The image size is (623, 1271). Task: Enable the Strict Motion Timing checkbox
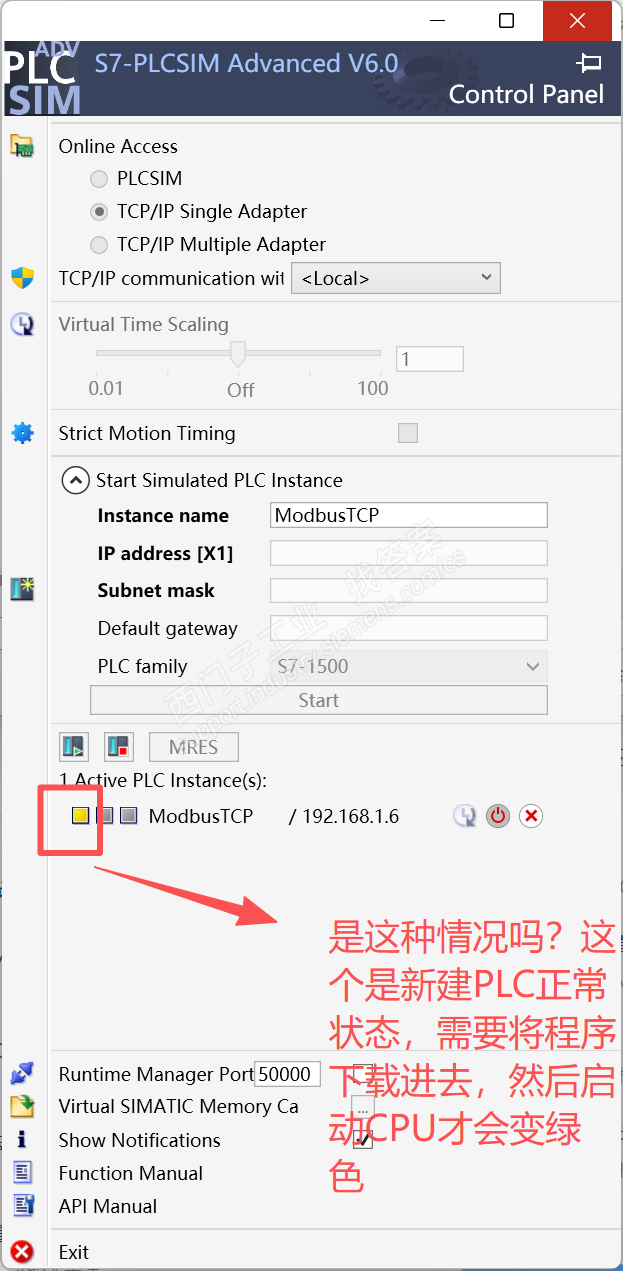pyautogui.click(x=407, y=433)
